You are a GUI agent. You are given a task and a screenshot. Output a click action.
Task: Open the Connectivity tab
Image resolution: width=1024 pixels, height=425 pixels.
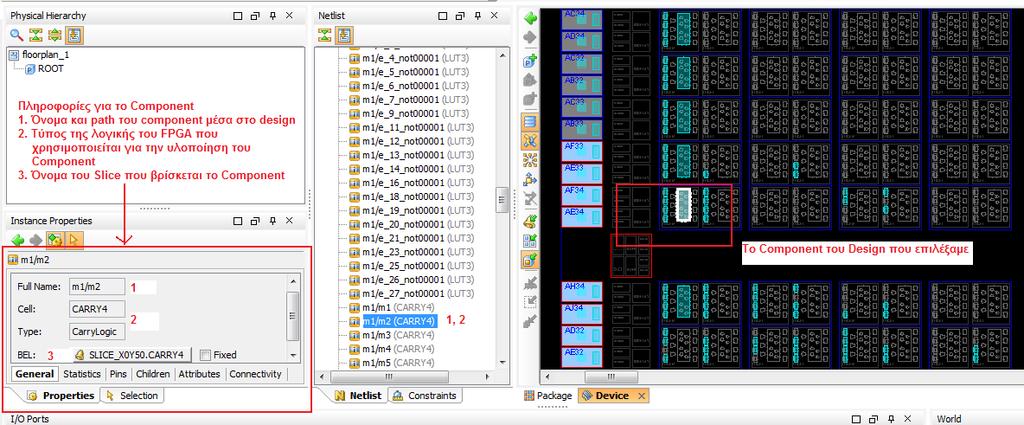coord(255,374)
